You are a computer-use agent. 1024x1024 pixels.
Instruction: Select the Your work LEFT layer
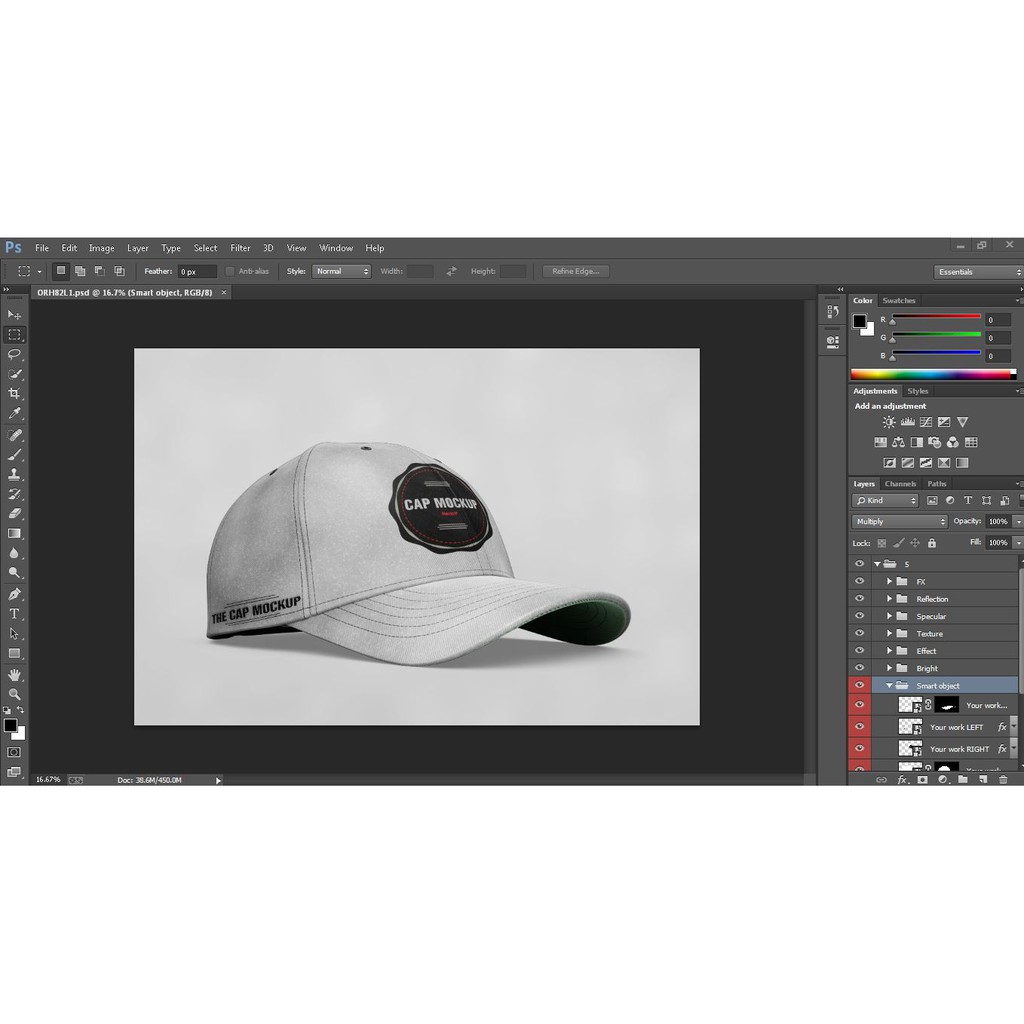[x=955, y=727]
